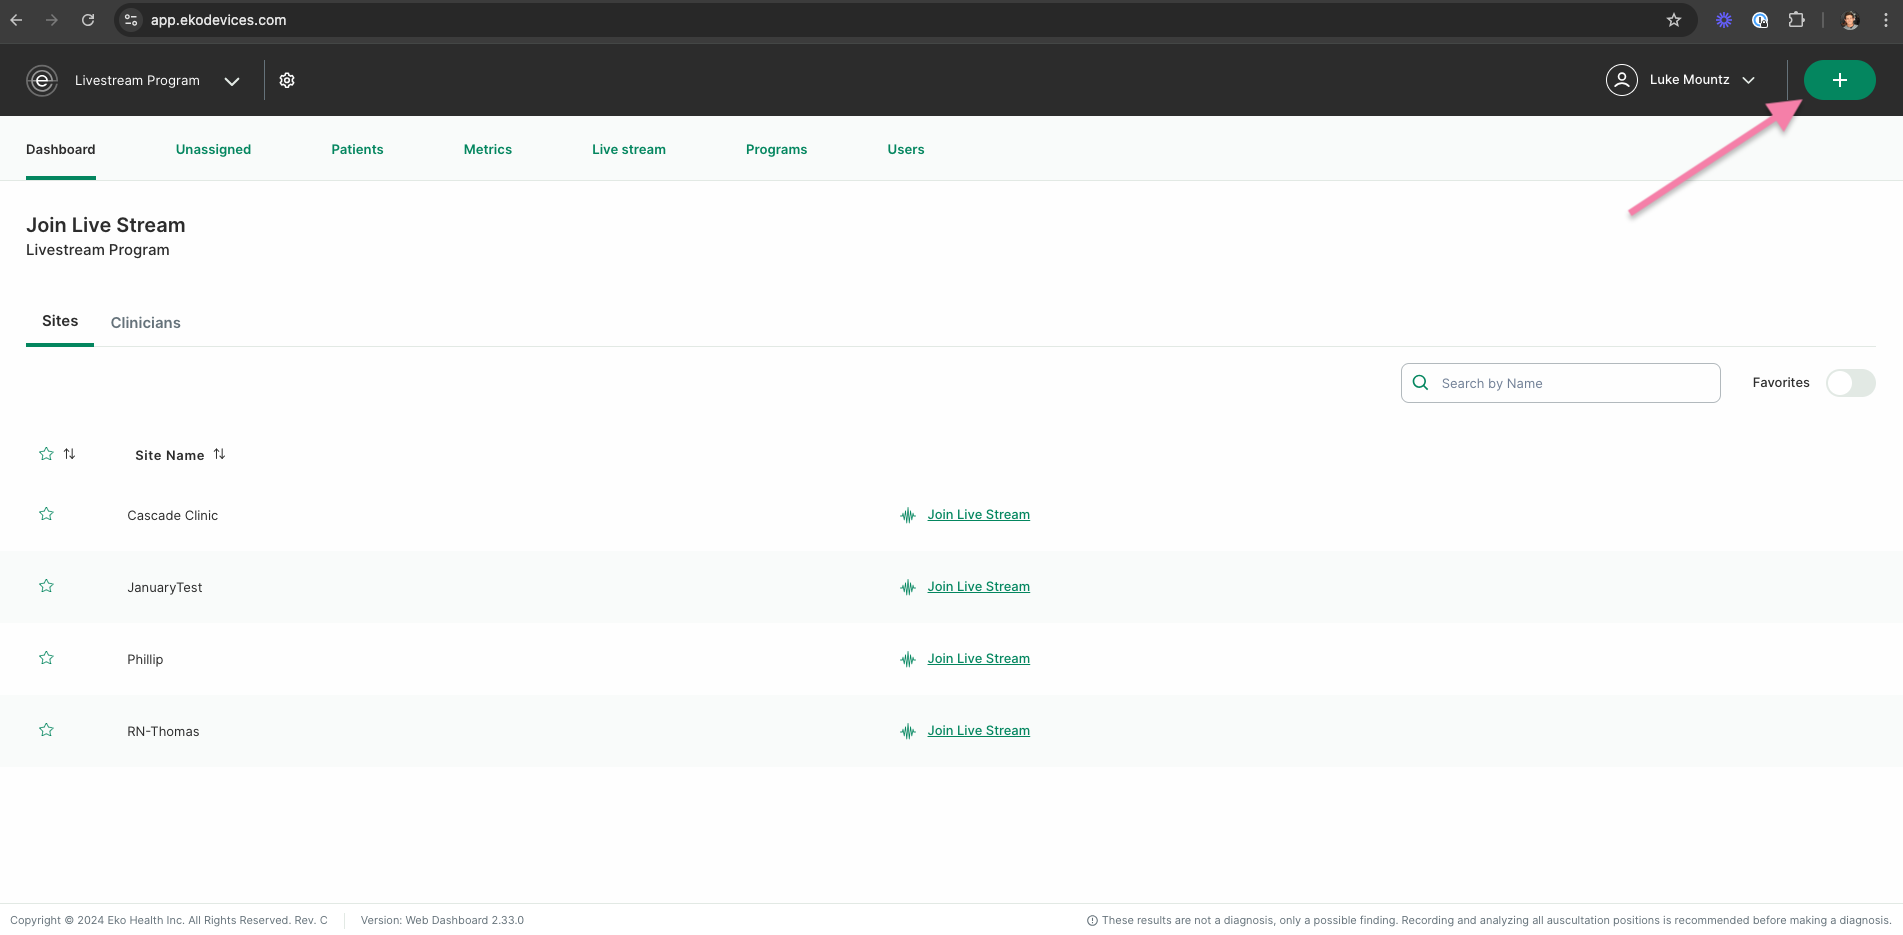Open the browser three-dot menu
This screenshot has width=1903, height=935.
(1886, 19)
